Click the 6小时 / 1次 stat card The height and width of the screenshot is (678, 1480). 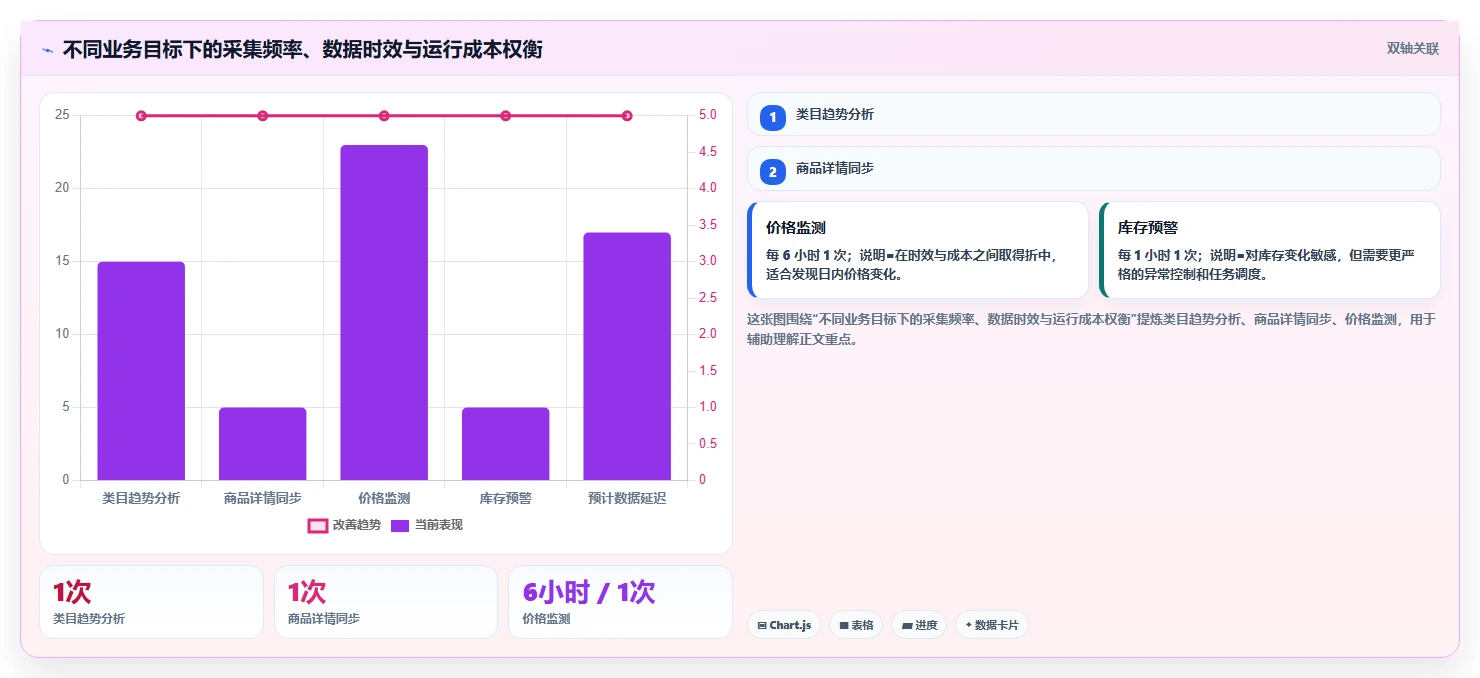[620, 602]
